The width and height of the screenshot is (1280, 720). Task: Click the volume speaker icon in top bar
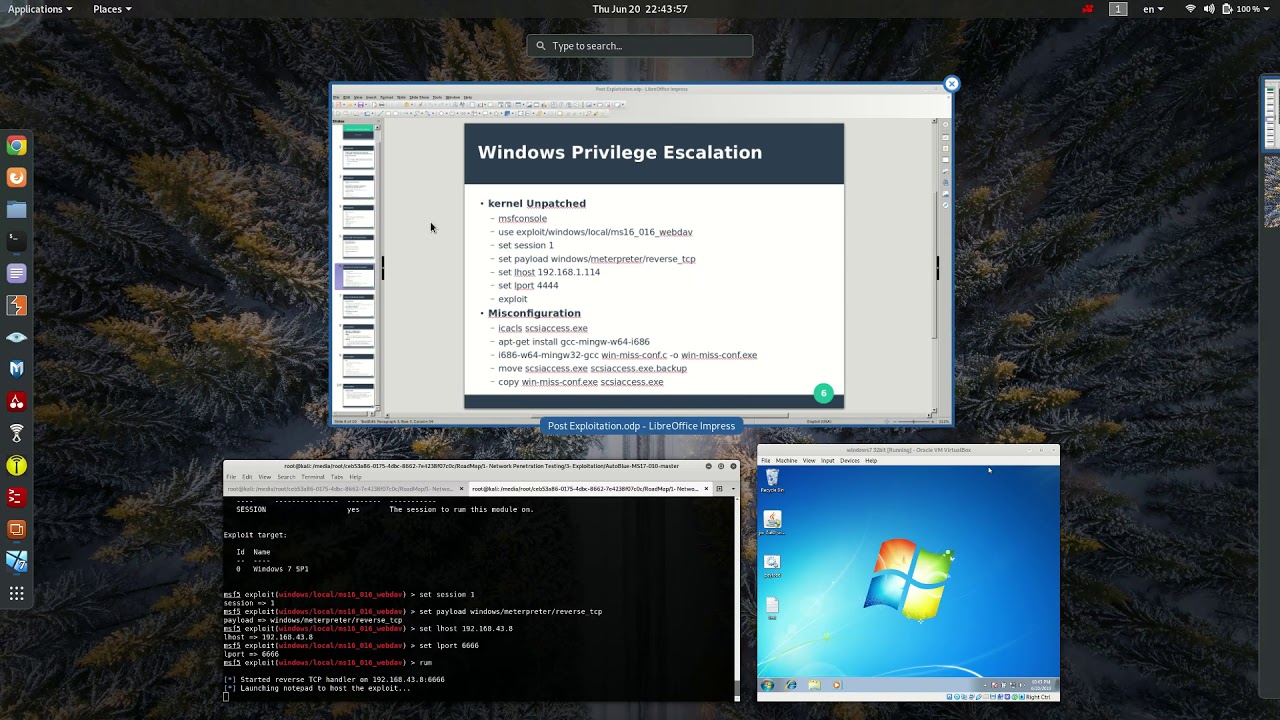pyautogui.click(x=1209, y=9)
